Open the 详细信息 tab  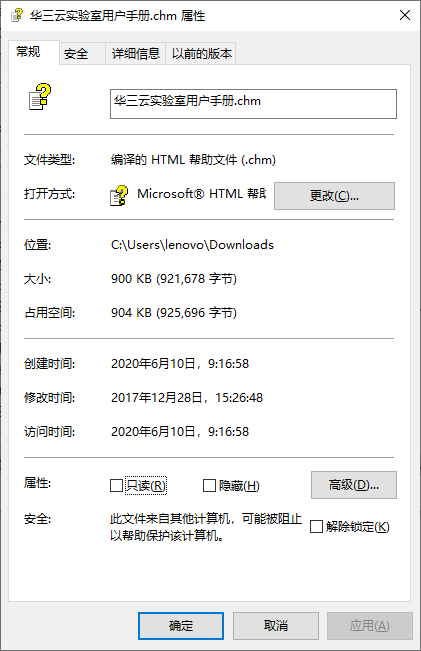tap(136, 54)
